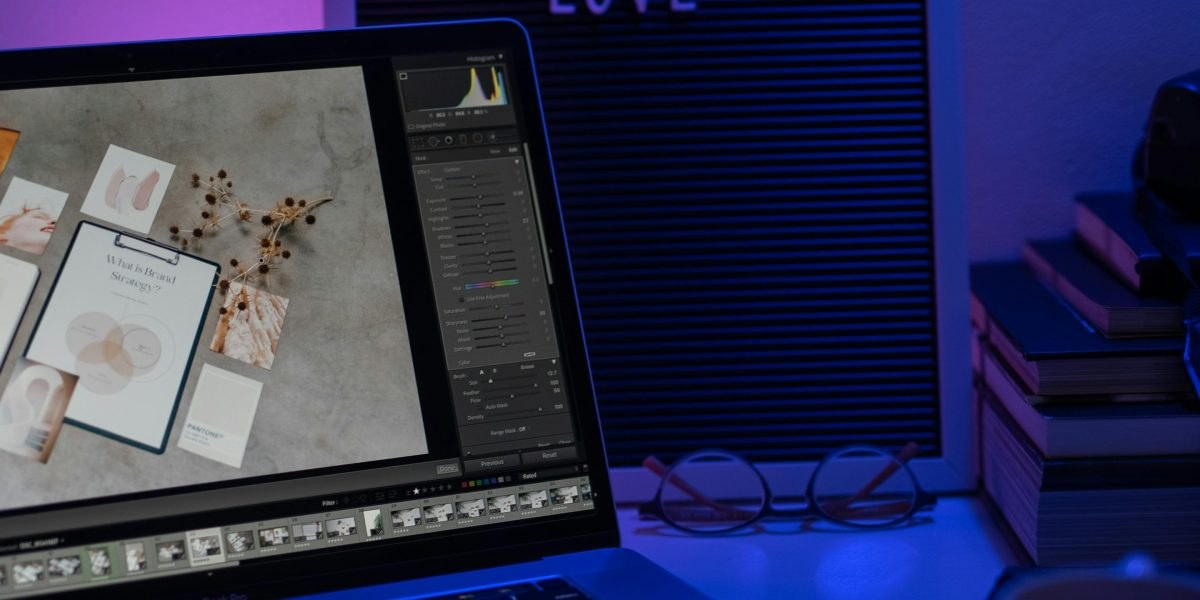1200x600 pixels.
Task: Adjust the Contrast slider
Action: pyautogui.click(x=478, y=205)
